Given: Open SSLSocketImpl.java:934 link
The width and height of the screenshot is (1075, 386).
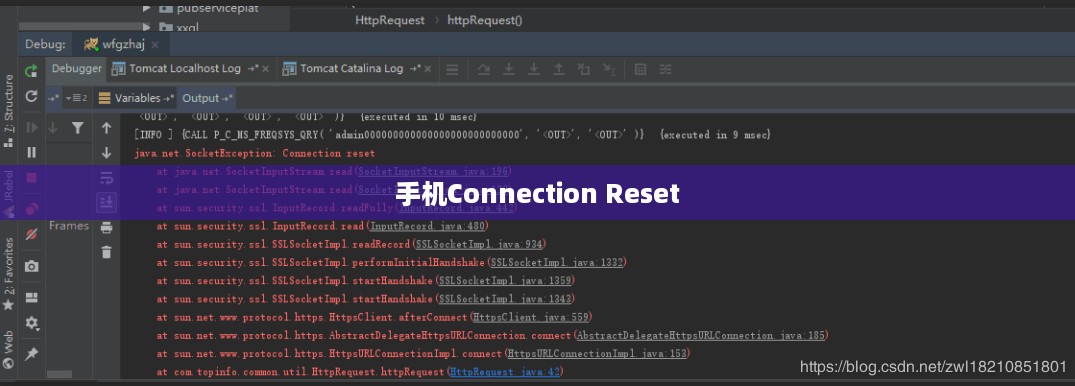Looking at the screenshot, I should coord(479,244).
